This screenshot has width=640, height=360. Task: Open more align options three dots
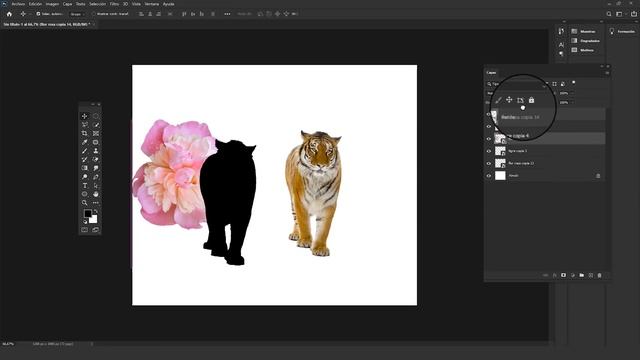(x=227, y=14)
